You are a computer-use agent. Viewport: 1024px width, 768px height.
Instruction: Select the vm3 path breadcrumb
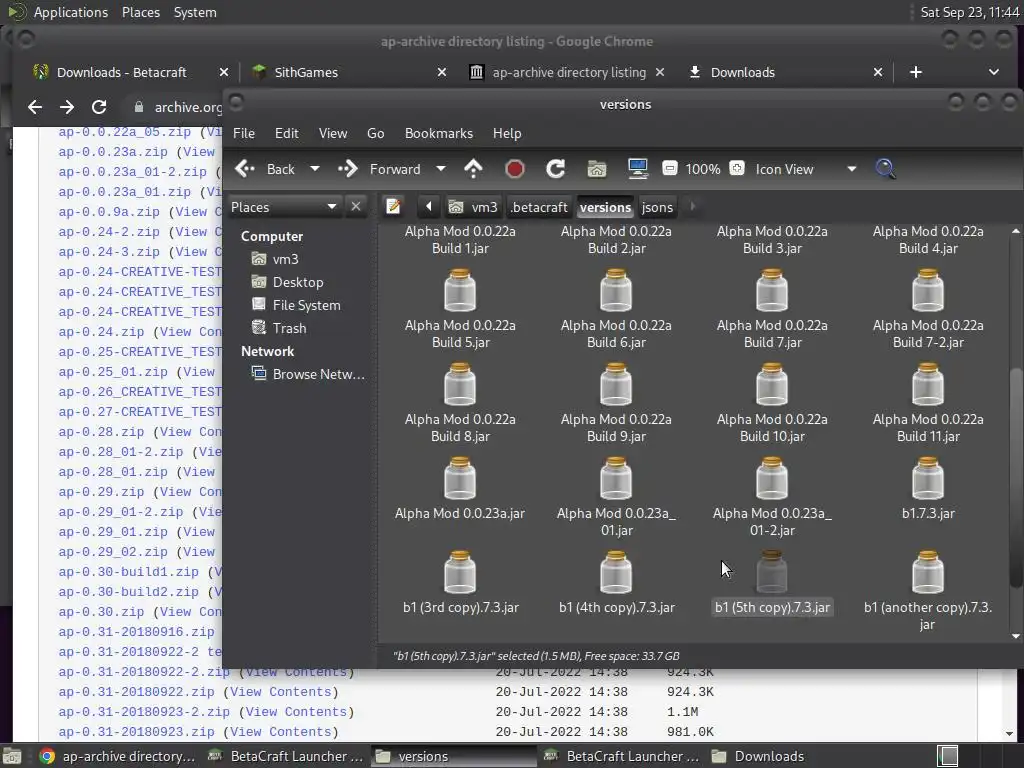point(474,207)
